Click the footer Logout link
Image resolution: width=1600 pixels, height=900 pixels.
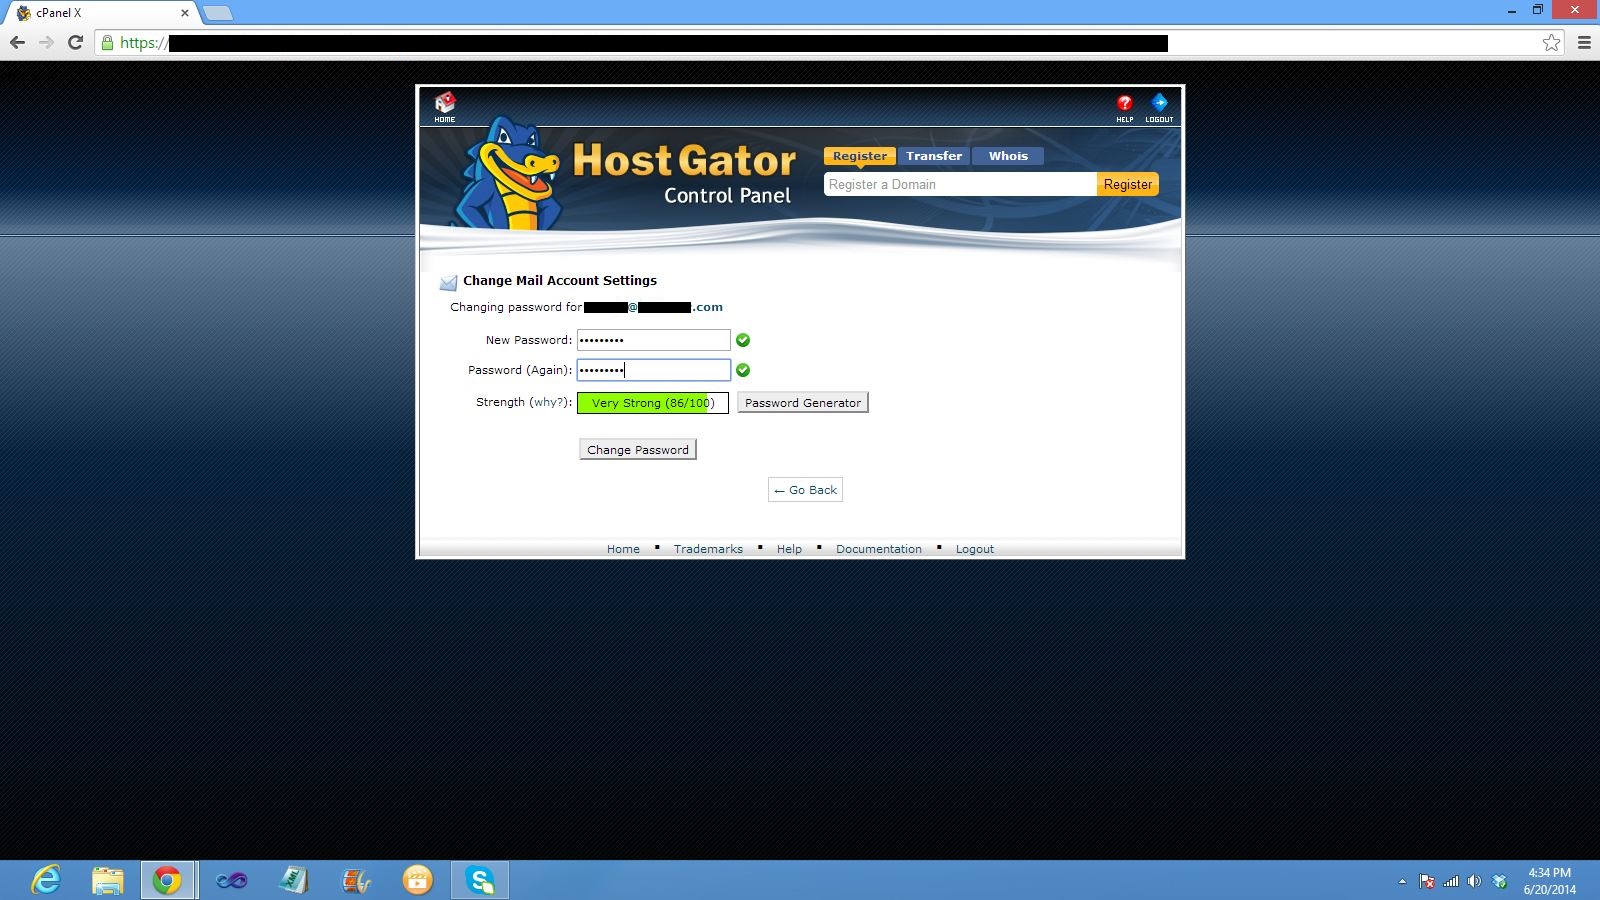(x=975, y=549)
